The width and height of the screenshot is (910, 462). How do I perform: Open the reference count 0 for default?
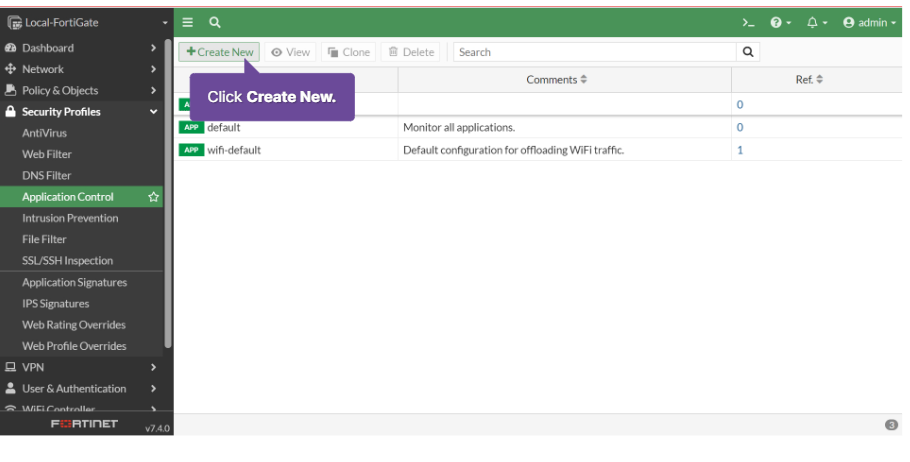click(x=740, y=127)
